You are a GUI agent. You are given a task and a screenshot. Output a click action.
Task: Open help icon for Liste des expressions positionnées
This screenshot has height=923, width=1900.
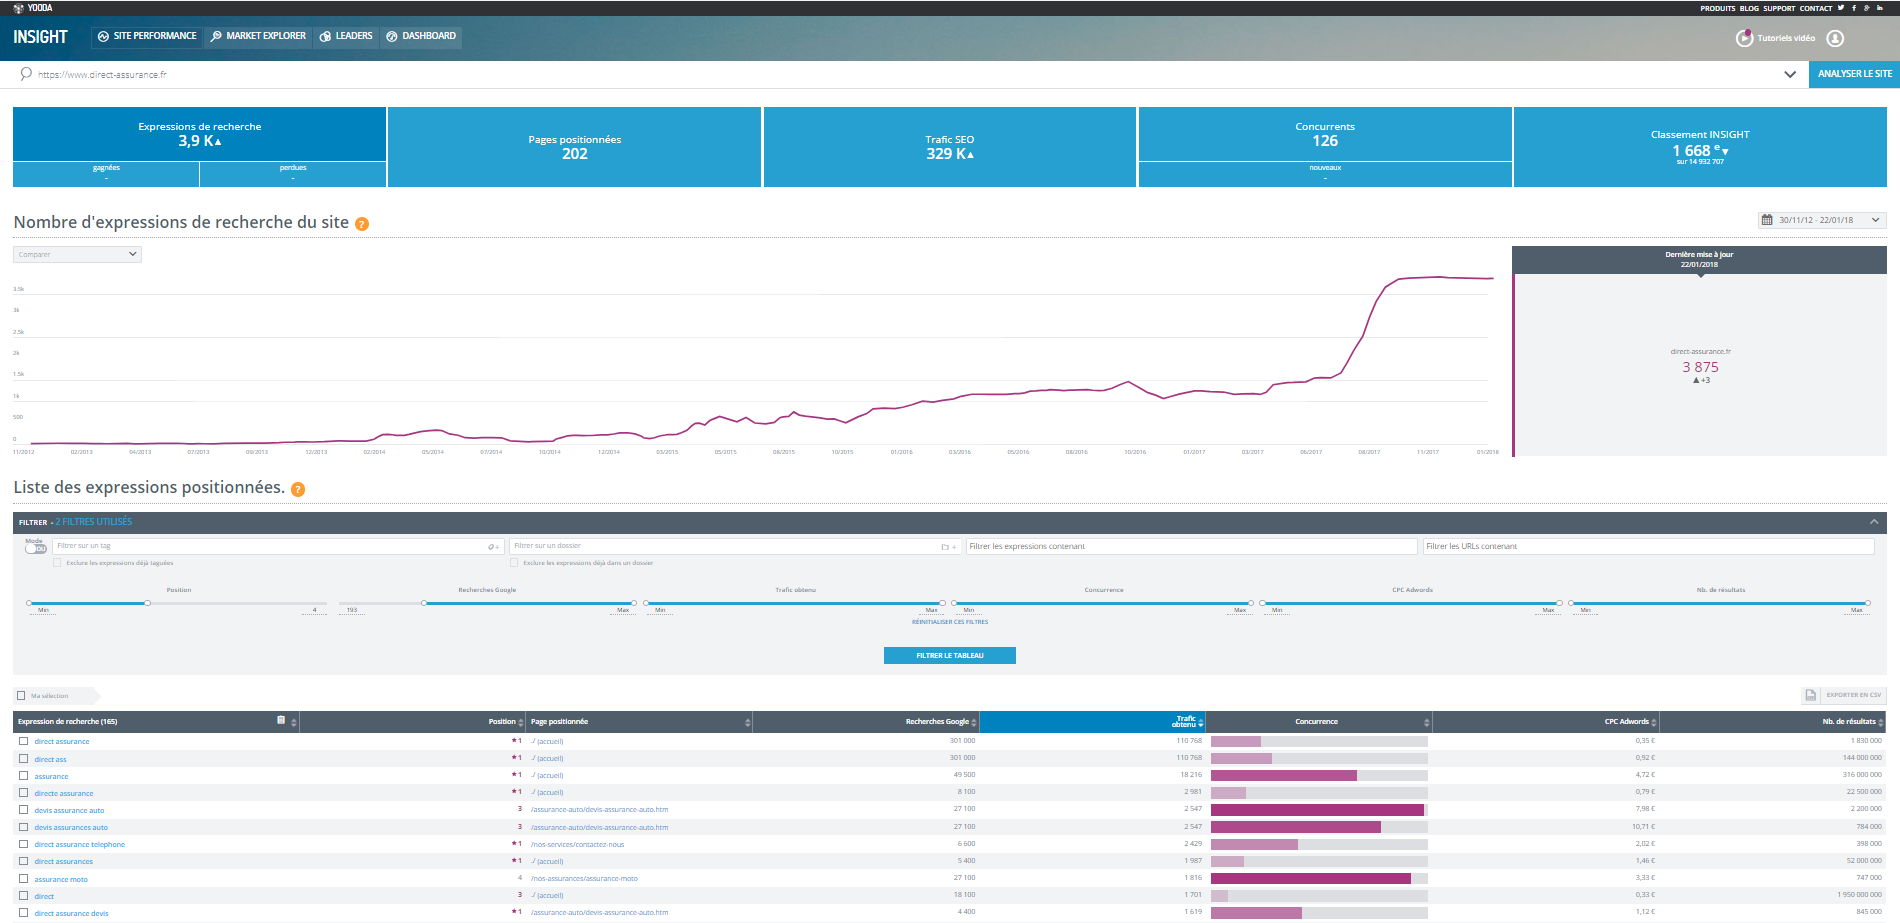click(298, 489)
